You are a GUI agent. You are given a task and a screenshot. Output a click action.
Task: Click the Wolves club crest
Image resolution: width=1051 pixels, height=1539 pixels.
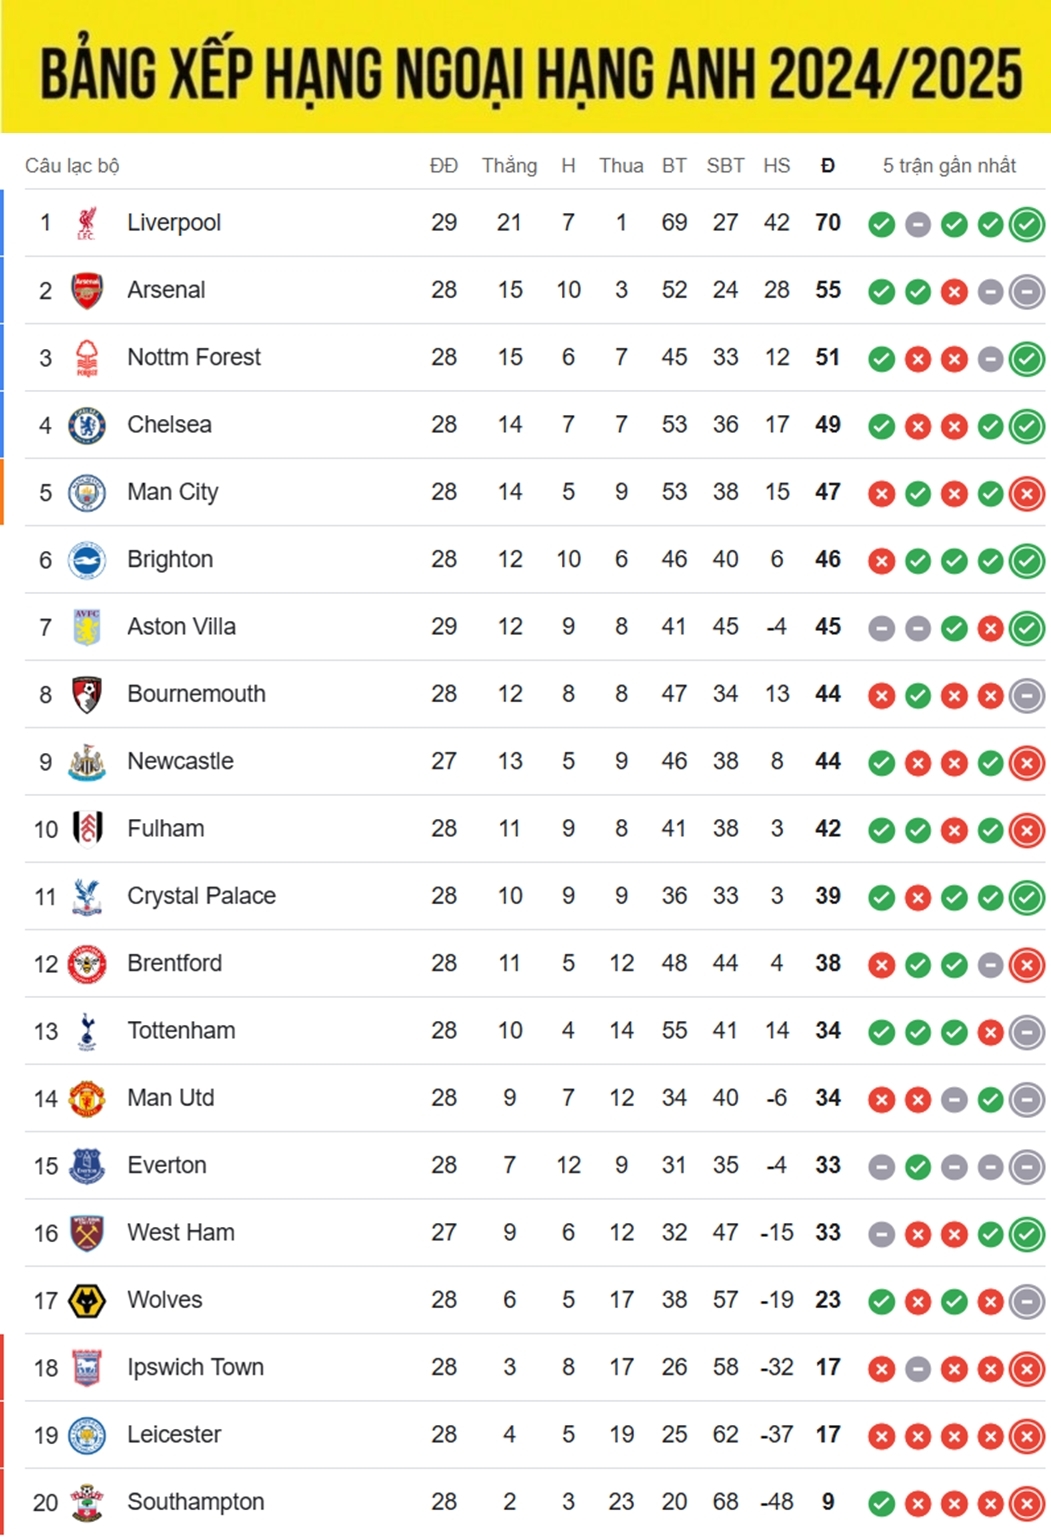(87, 1300)
